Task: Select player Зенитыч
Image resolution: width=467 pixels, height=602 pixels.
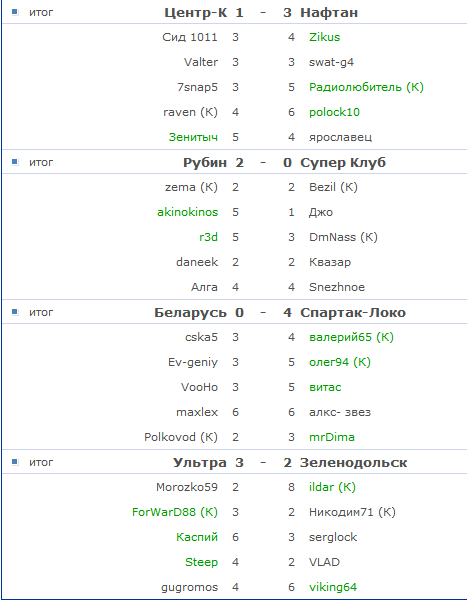Action: (193, 137)
